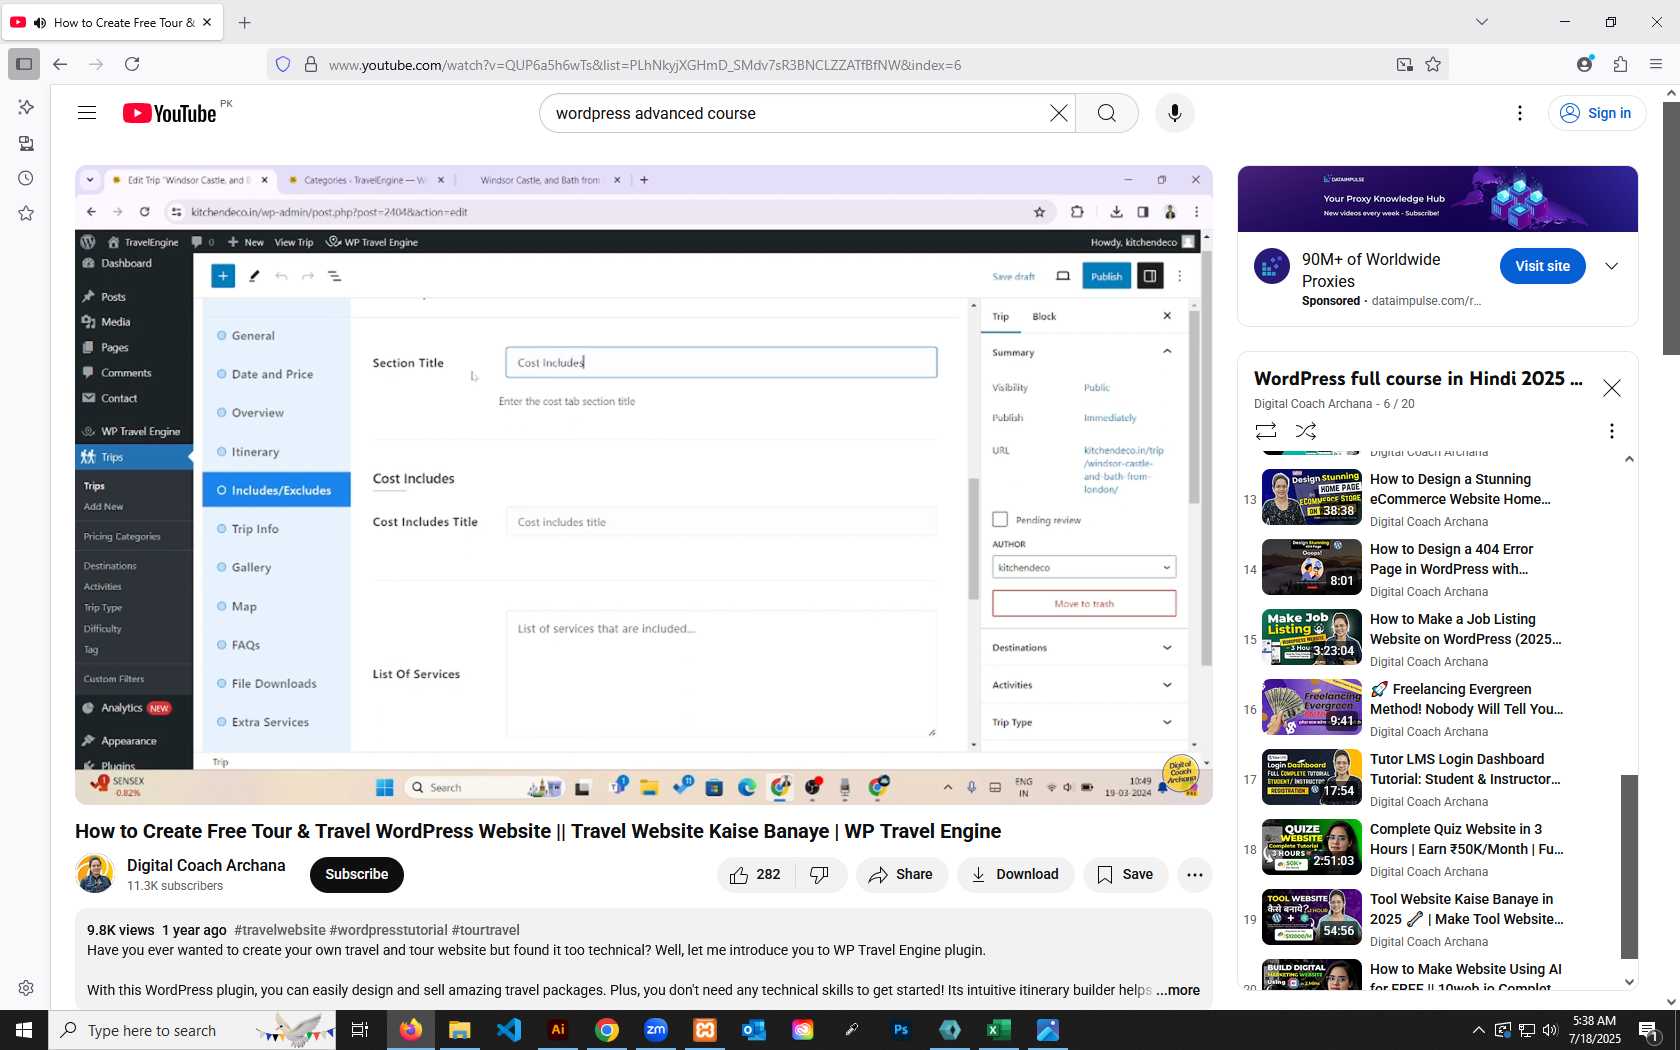Image resolution: width=1680 pixels, height=1050 pixels.
Task: Open bookmarks star in sidebar
Action: [x=26, y=213]
